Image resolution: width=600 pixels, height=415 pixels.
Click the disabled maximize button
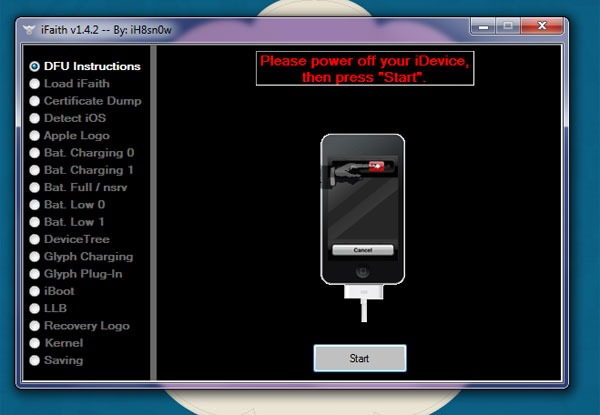(507, 26)
